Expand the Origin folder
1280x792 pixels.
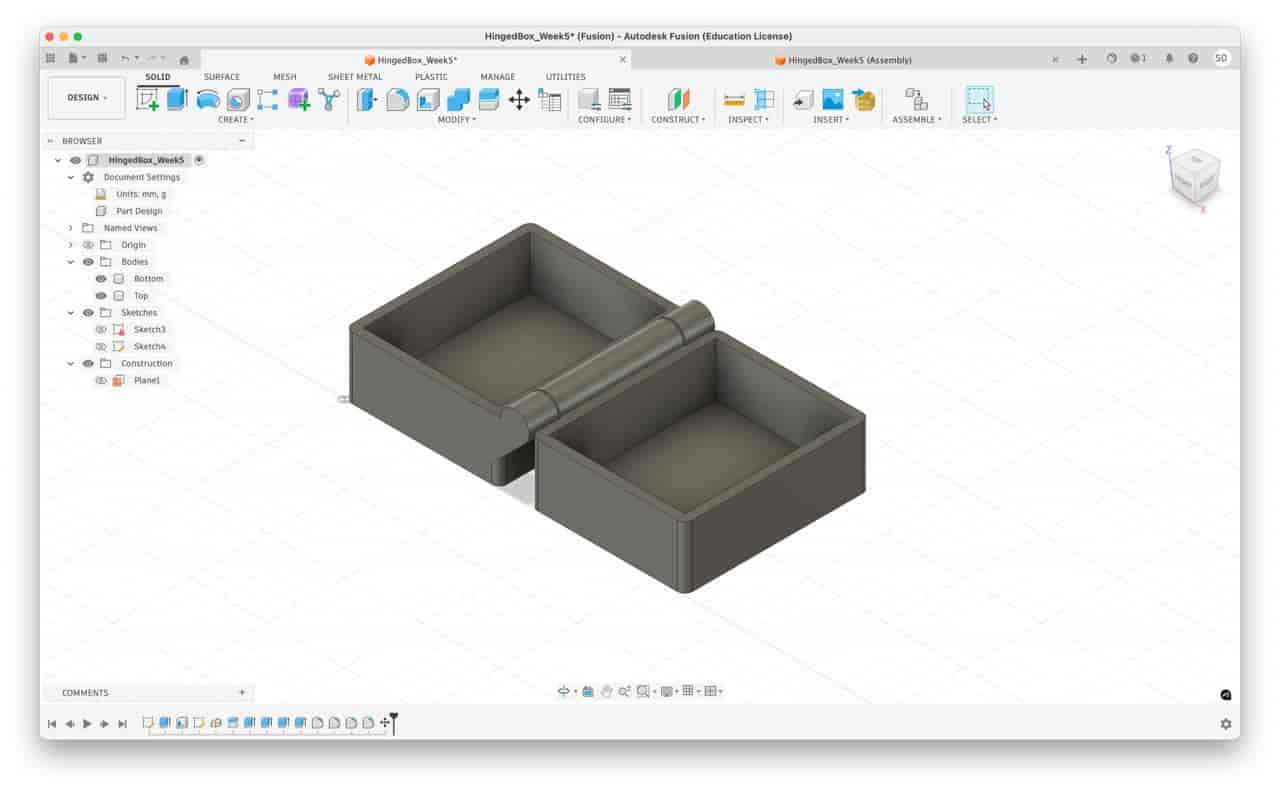[x=71, y=245]
